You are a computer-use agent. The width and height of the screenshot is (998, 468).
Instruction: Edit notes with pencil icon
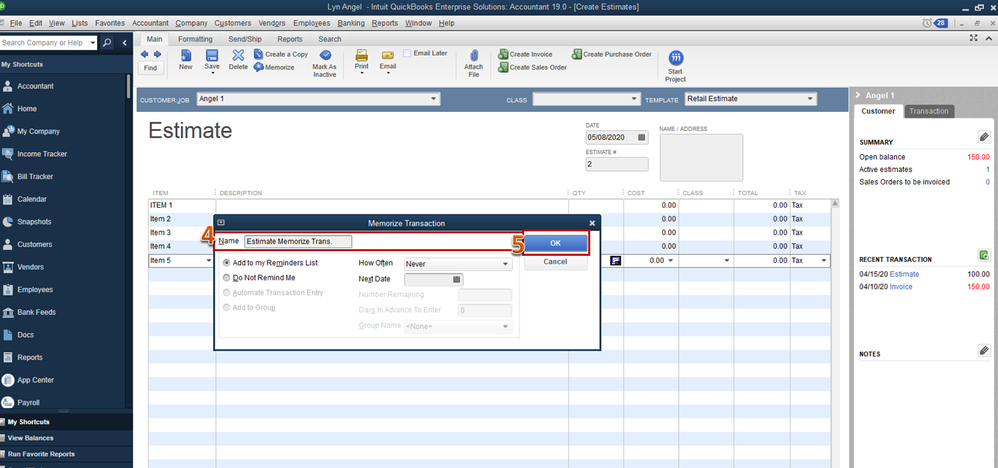(984, 350)
